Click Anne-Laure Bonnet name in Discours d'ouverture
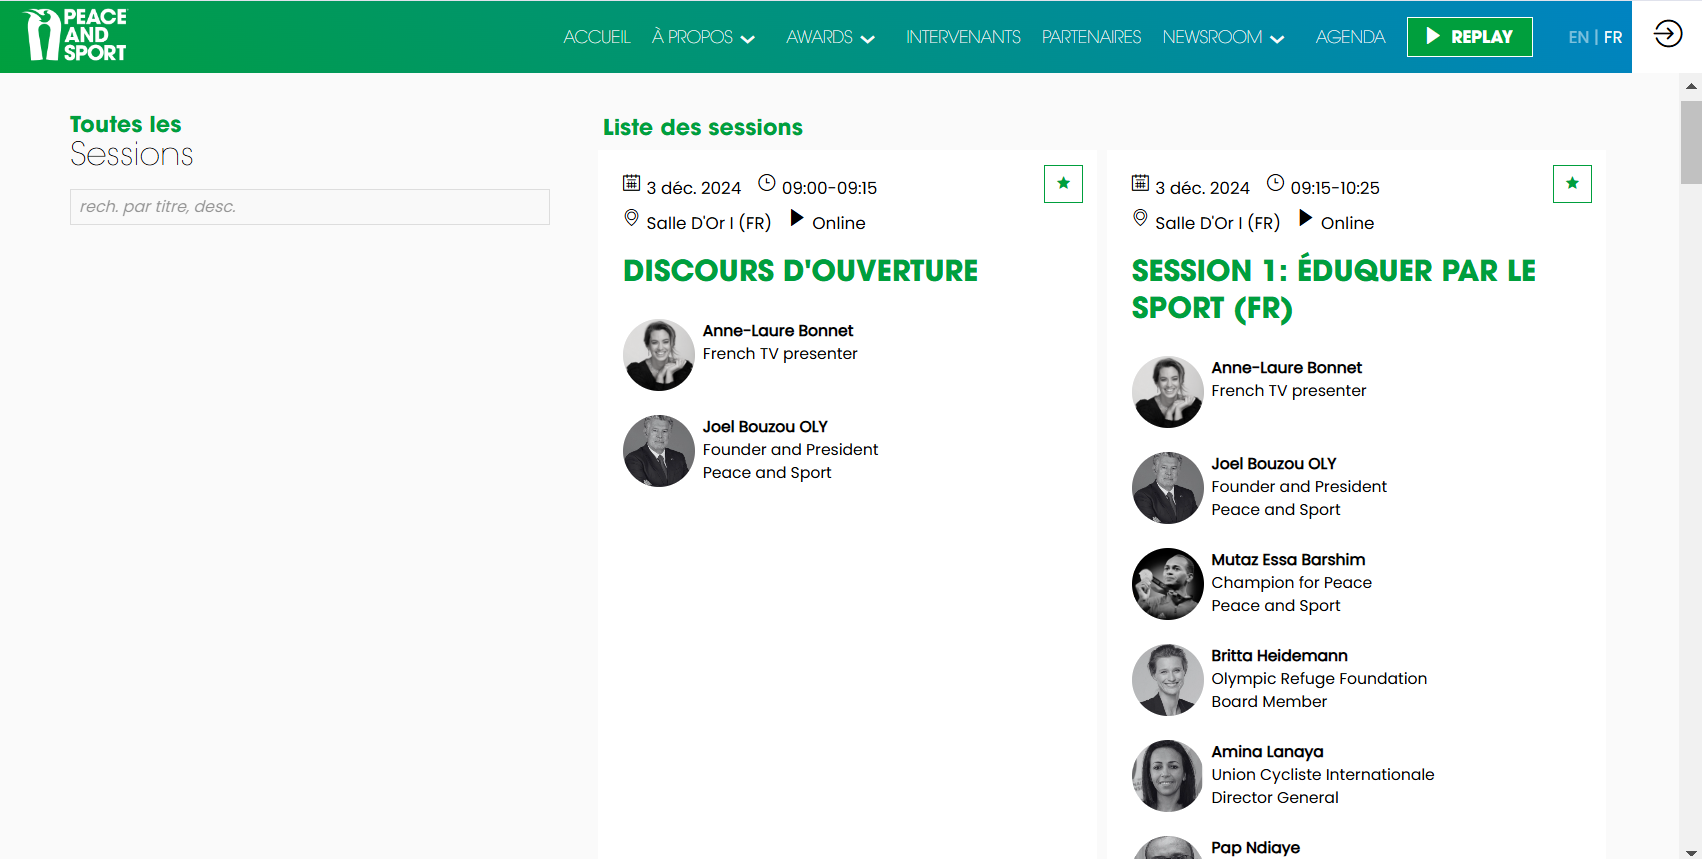This screenshot has height=859, width=1702. (x=778, y=331)
